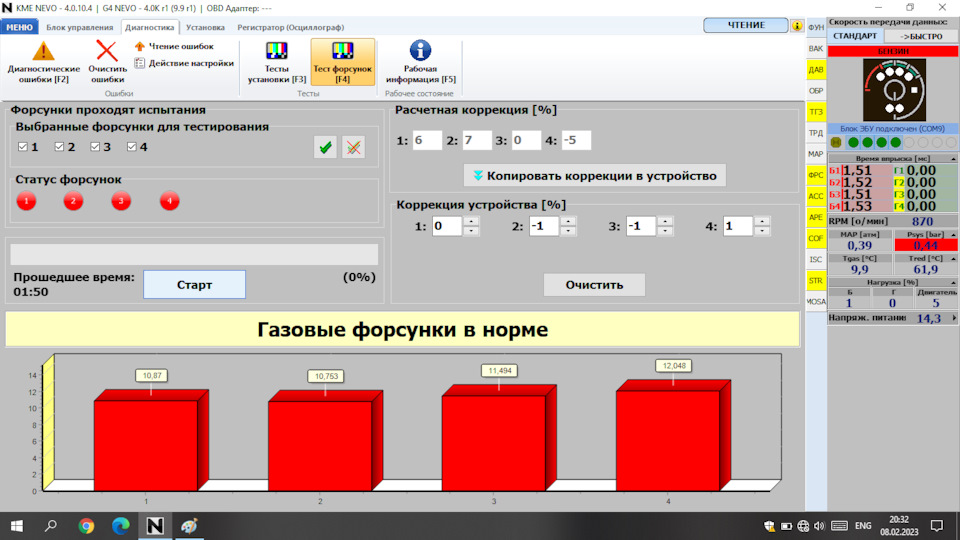Open yellow ДАВ side tab
Image resolution: width=960 pixels, height=540 pixels.
[816, 70]
